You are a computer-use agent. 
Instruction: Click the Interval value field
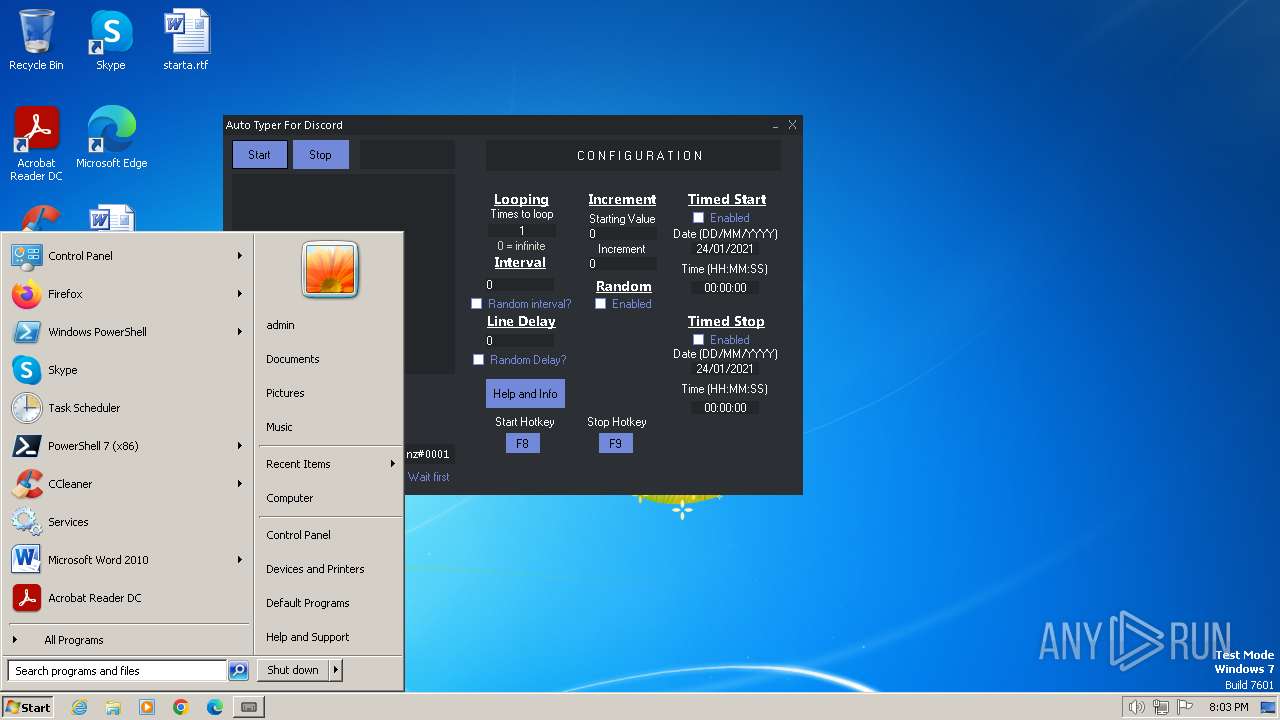tap(519, 285)
